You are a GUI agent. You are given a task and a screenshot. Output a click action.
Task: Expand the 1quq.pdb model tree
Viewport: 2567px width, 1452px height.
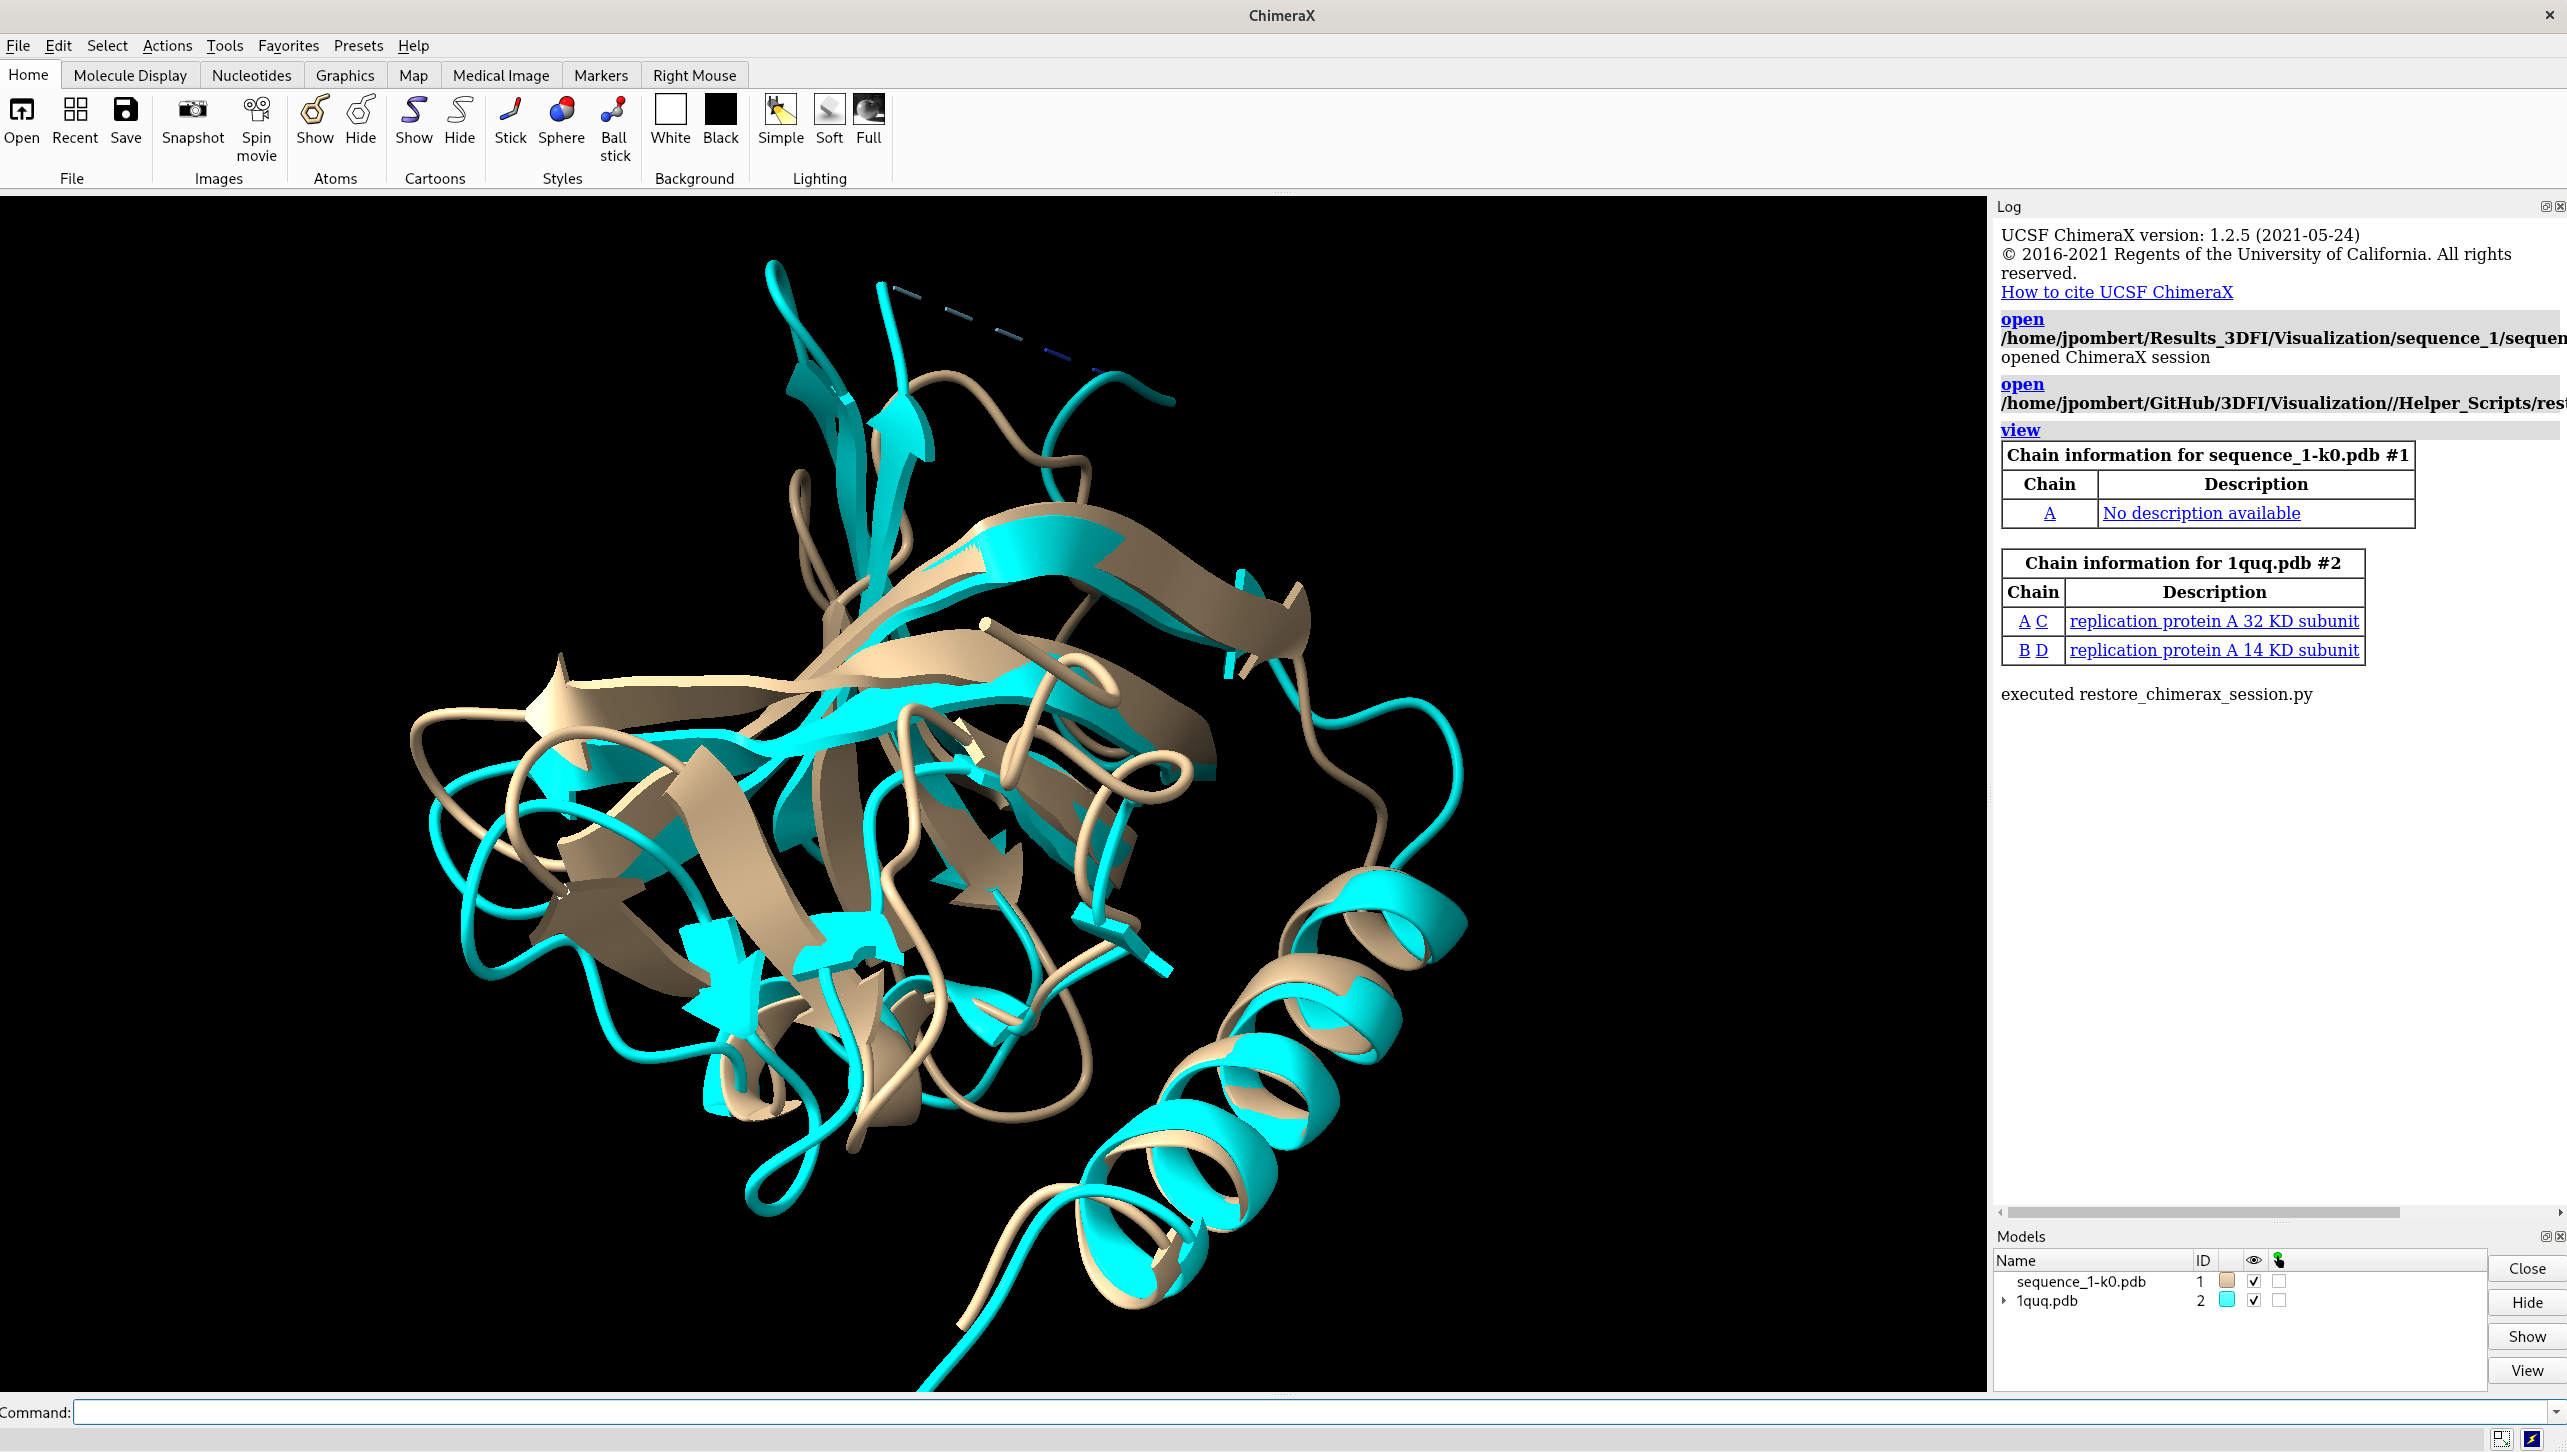(2004, 1300)
